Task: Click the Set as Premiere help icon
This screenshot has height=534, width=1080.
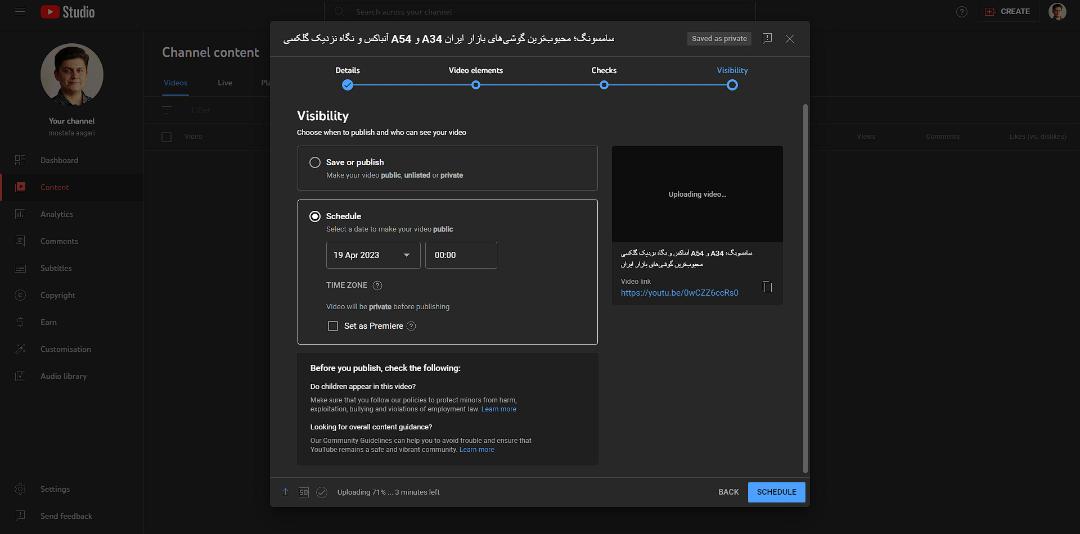Action: point(411,326)
